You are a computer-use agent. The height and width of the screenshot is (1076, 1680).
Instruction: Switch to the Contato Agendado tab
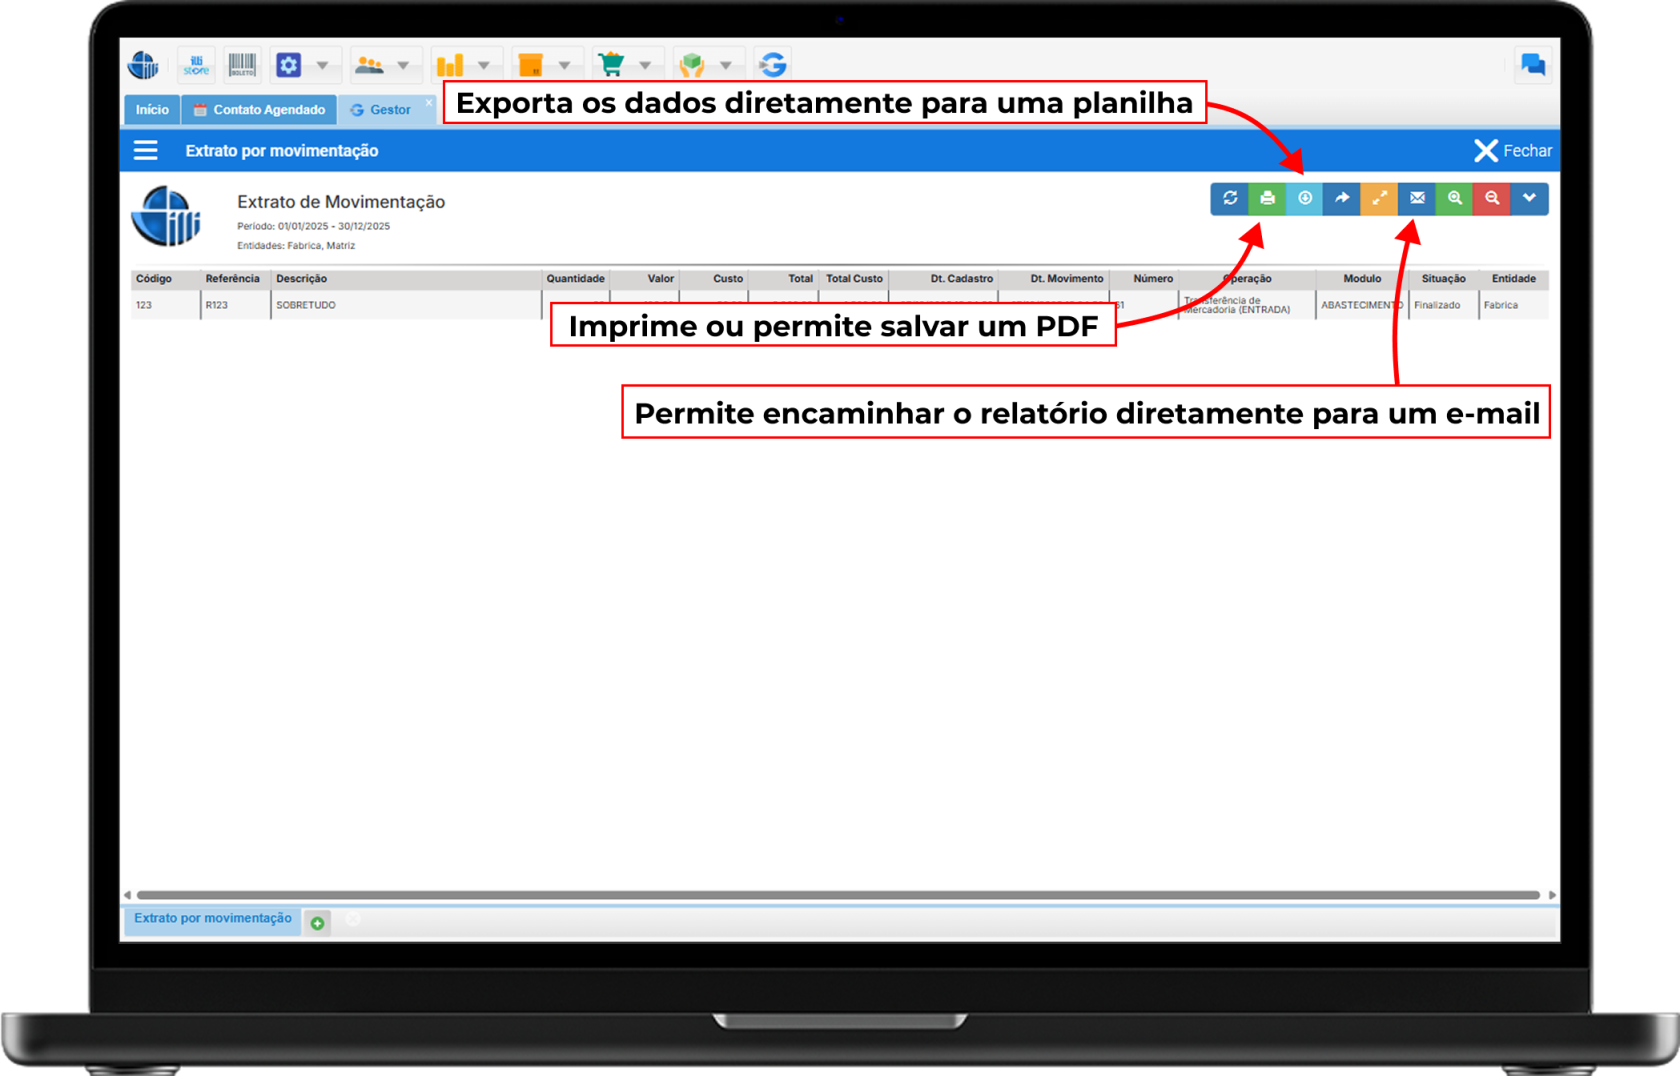pyautogui.click(x=260, y=110)
